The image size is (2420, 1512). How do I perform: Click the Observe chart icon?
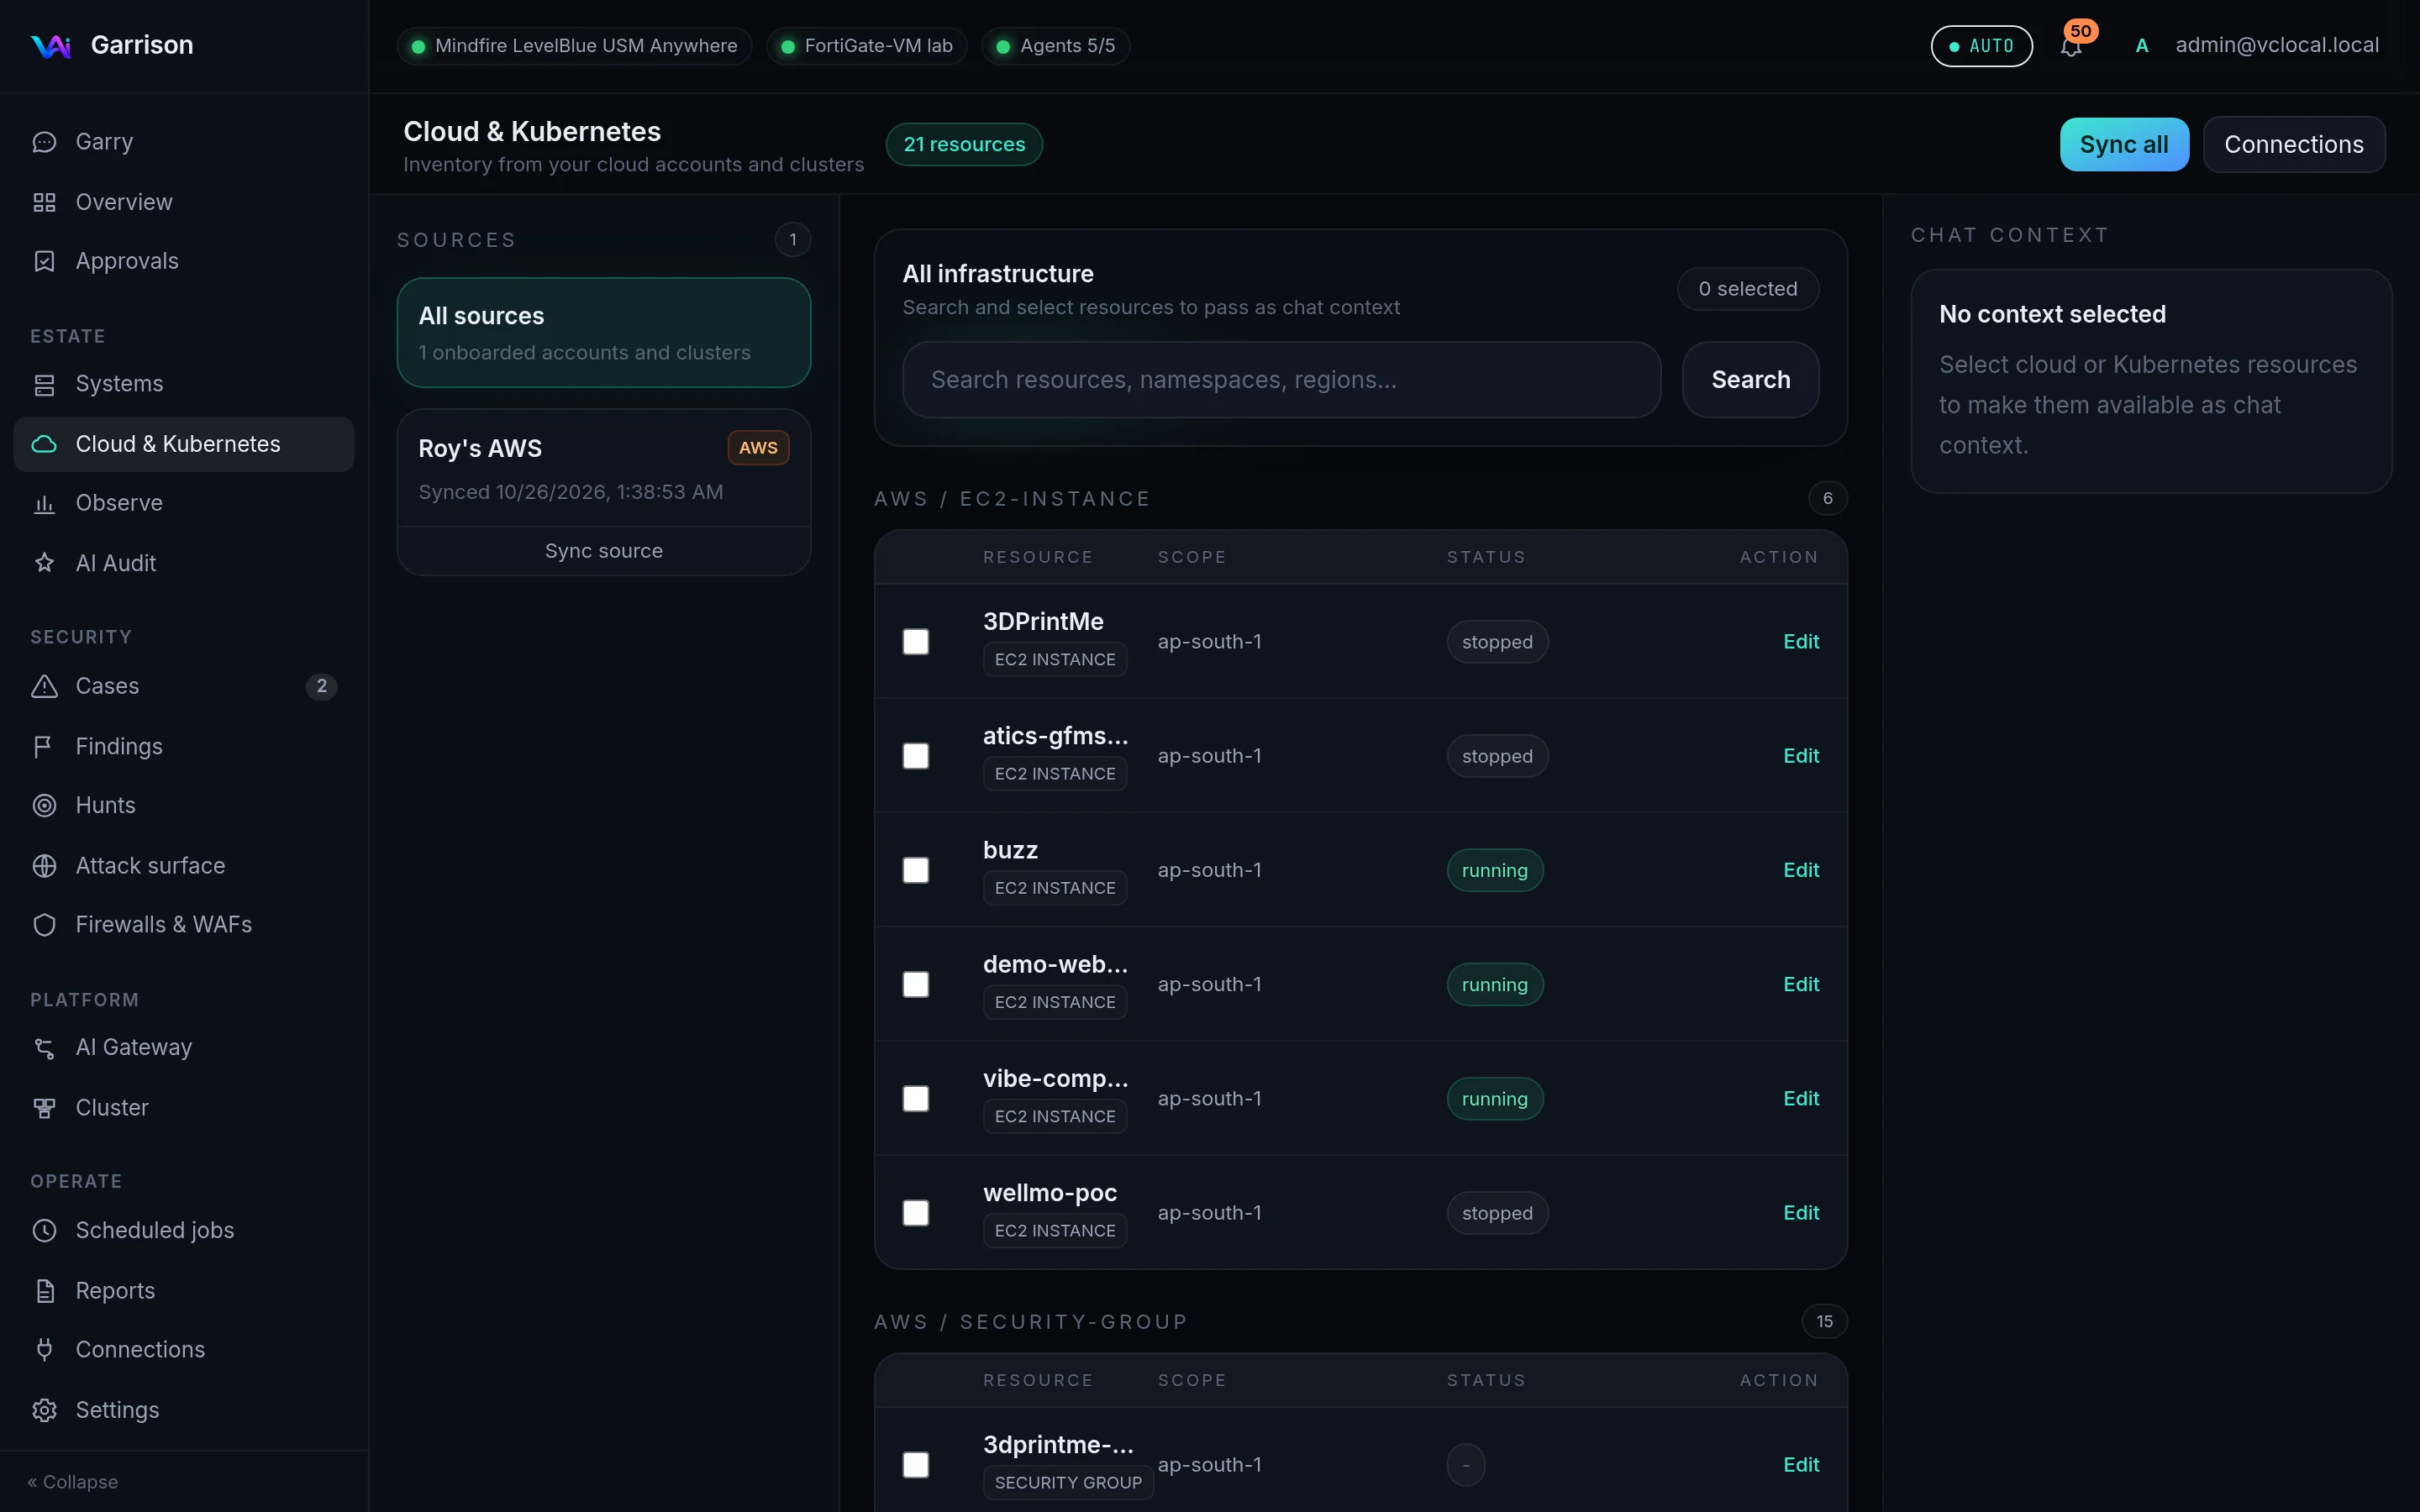tap(44, 503)
